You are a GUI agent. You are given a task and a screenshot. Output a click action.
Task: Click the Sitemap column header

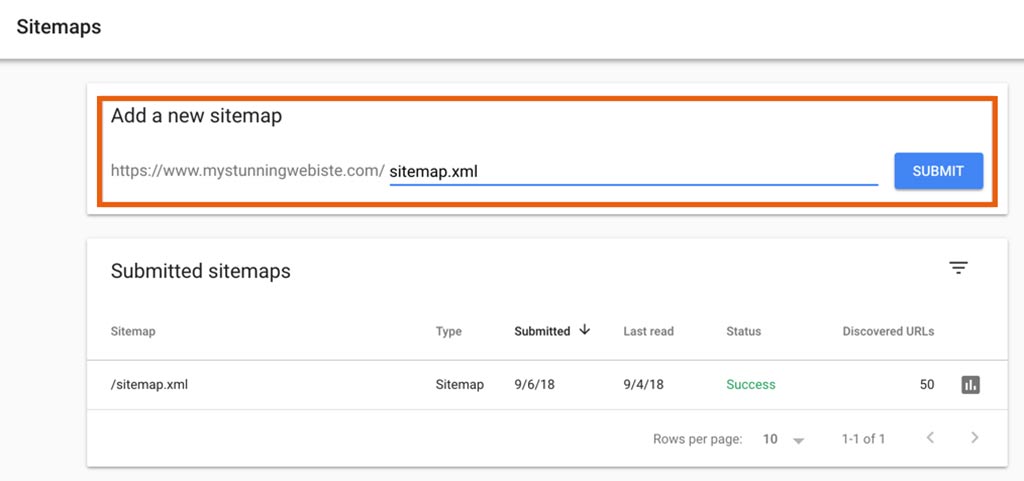click(x=133, y=331)
